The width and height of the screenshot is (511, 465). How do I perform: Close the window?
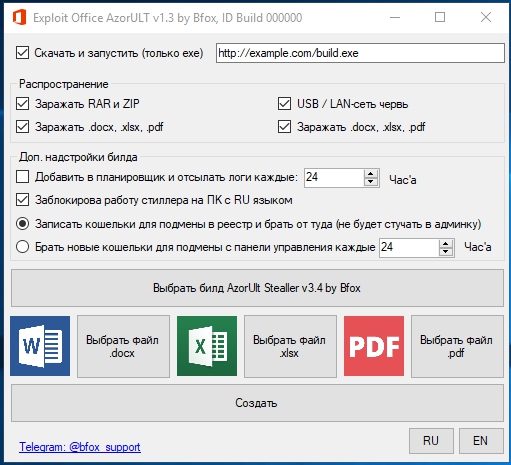click(486, 17)
